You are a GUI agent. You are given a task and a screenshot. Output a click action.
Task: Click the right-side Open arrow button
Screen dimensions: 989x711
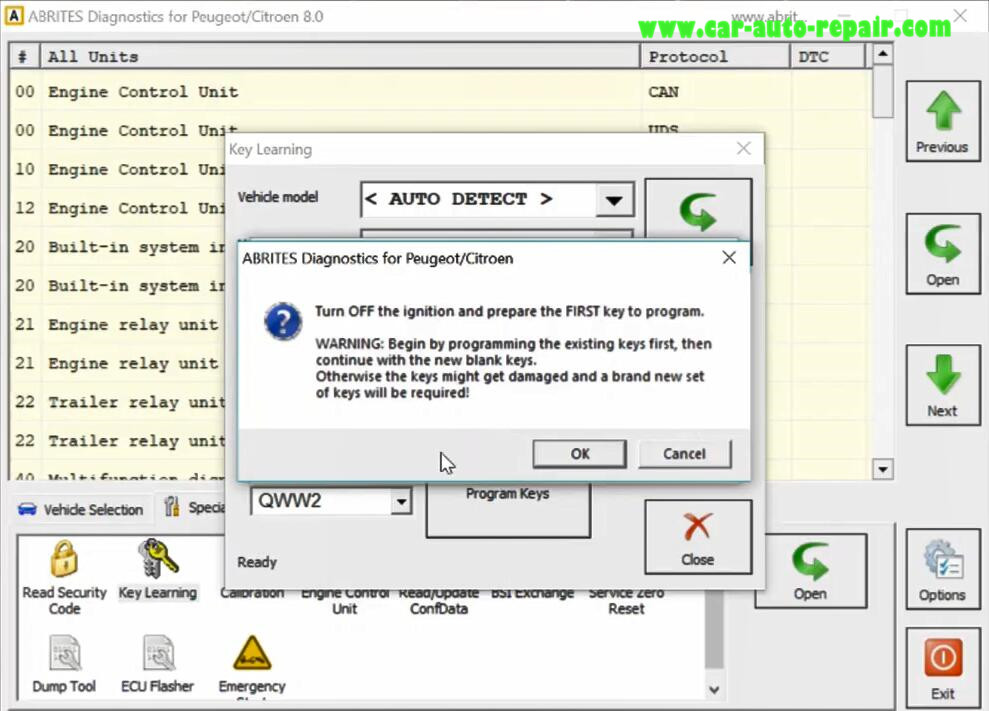(942, 254)
